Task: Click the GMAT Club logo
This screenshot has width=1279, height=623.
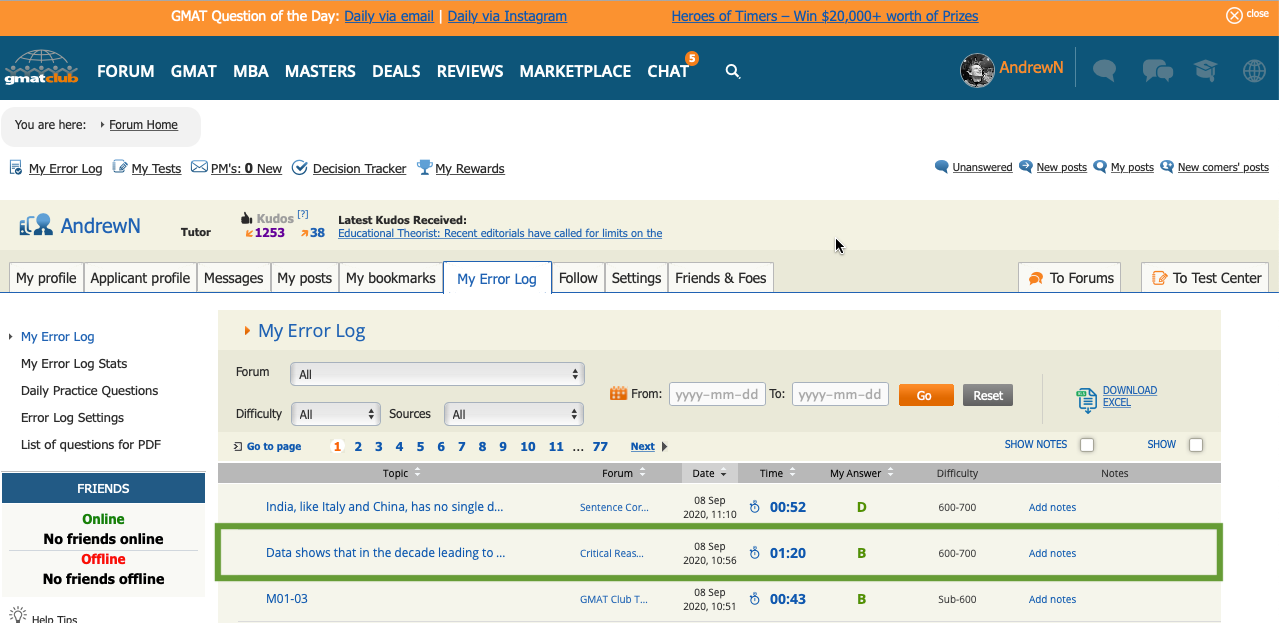Action: tap(41, 68)
